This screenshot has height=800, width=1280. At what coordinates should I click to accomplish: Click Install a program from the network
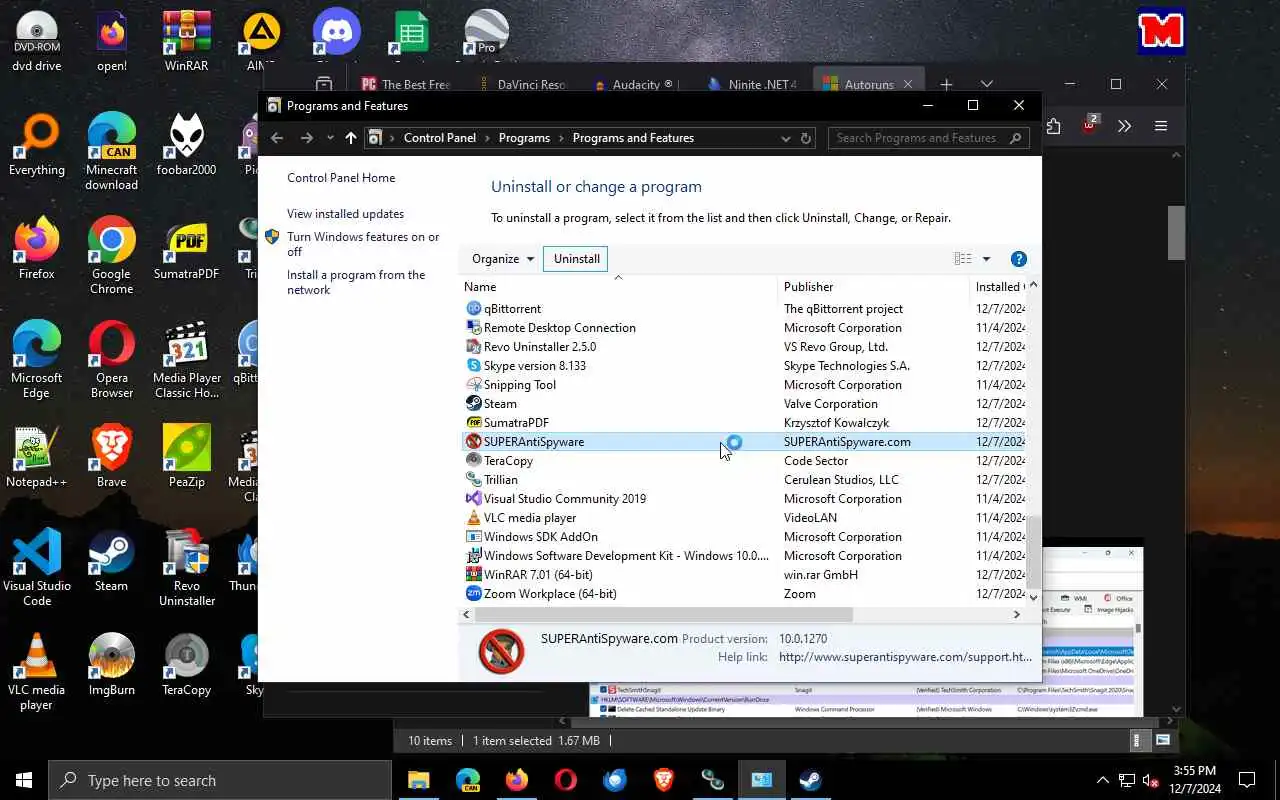point(356,282)
